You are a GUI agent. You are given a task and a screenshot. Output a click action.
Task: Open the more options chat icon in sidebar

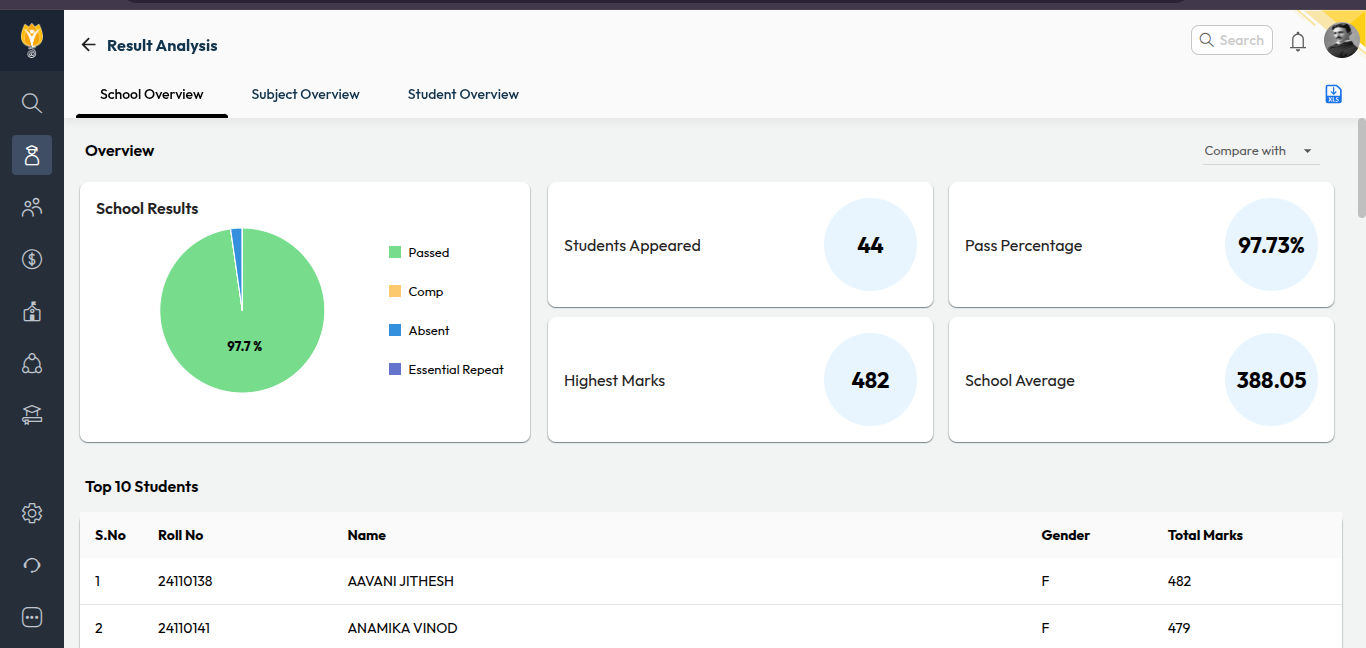pos(32,617)
